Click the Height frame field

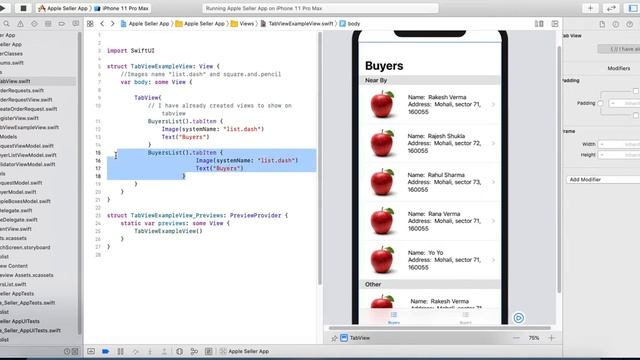click(x=619, y=155)
